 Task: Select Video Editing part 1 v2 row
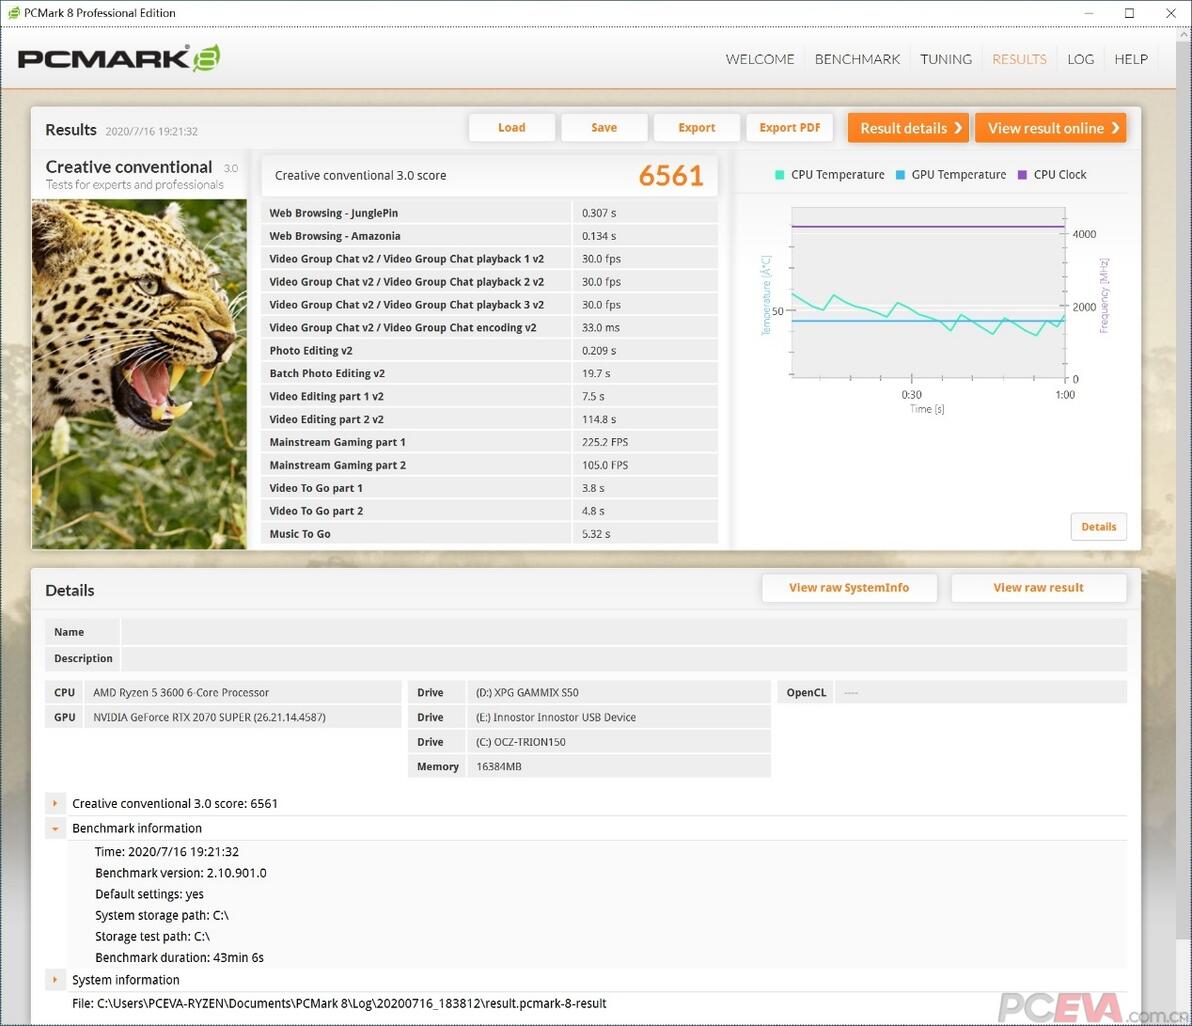(x=490, y=396)
